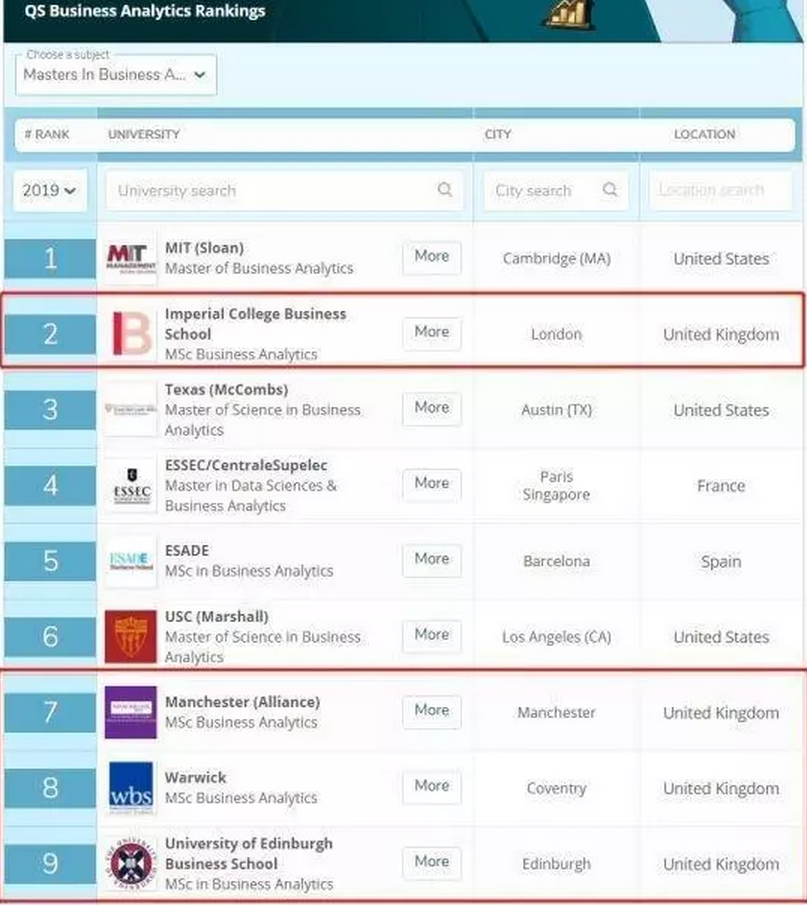This screenshot has height=905, width=807.
Task: Open the 2019 year dropdown
Action: [x=50, y=190]
